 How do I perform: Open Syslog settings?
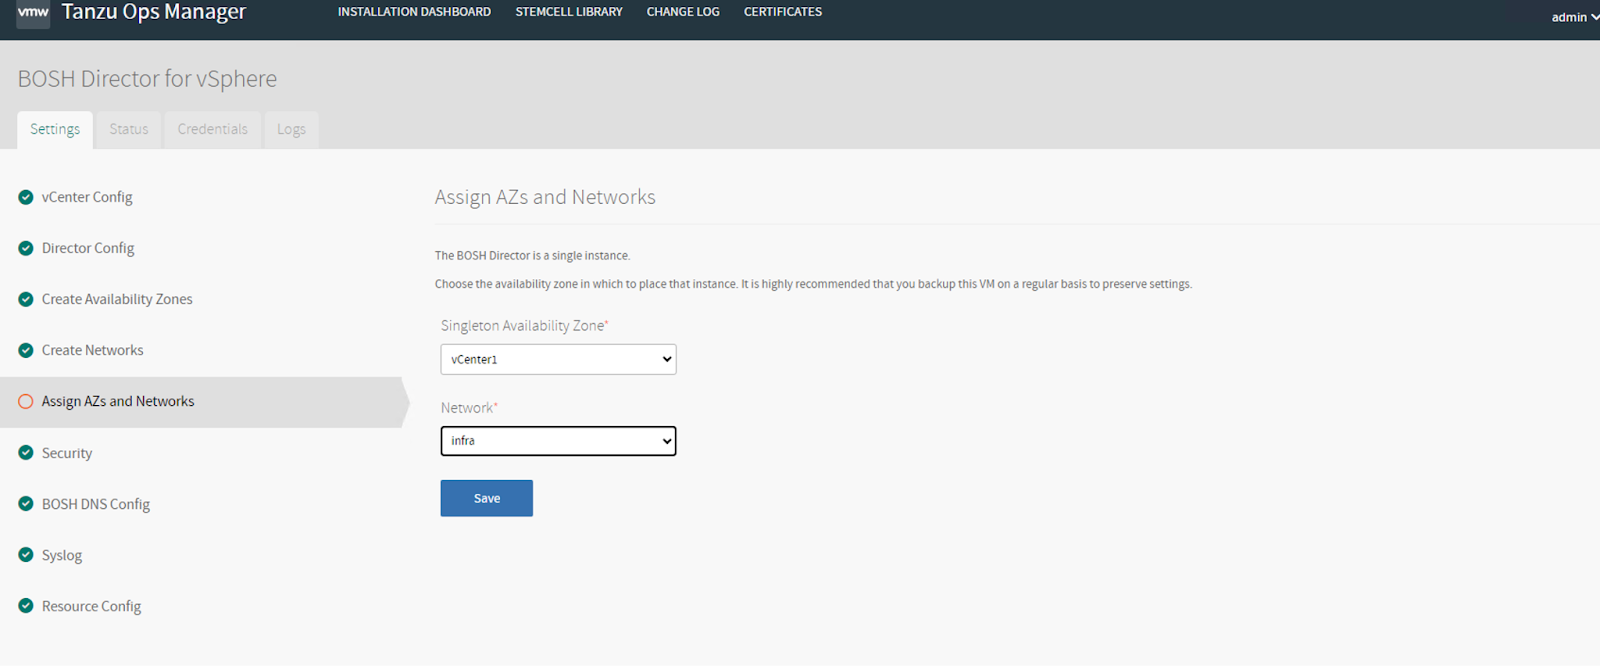pyautogui.click(x=62, y=555)
